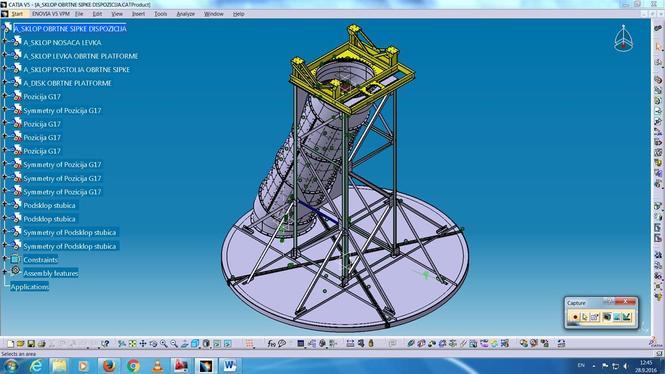Open the ENOVIA V5 VPM menu
The image size is (665, 374).
[x=51, y=14]
